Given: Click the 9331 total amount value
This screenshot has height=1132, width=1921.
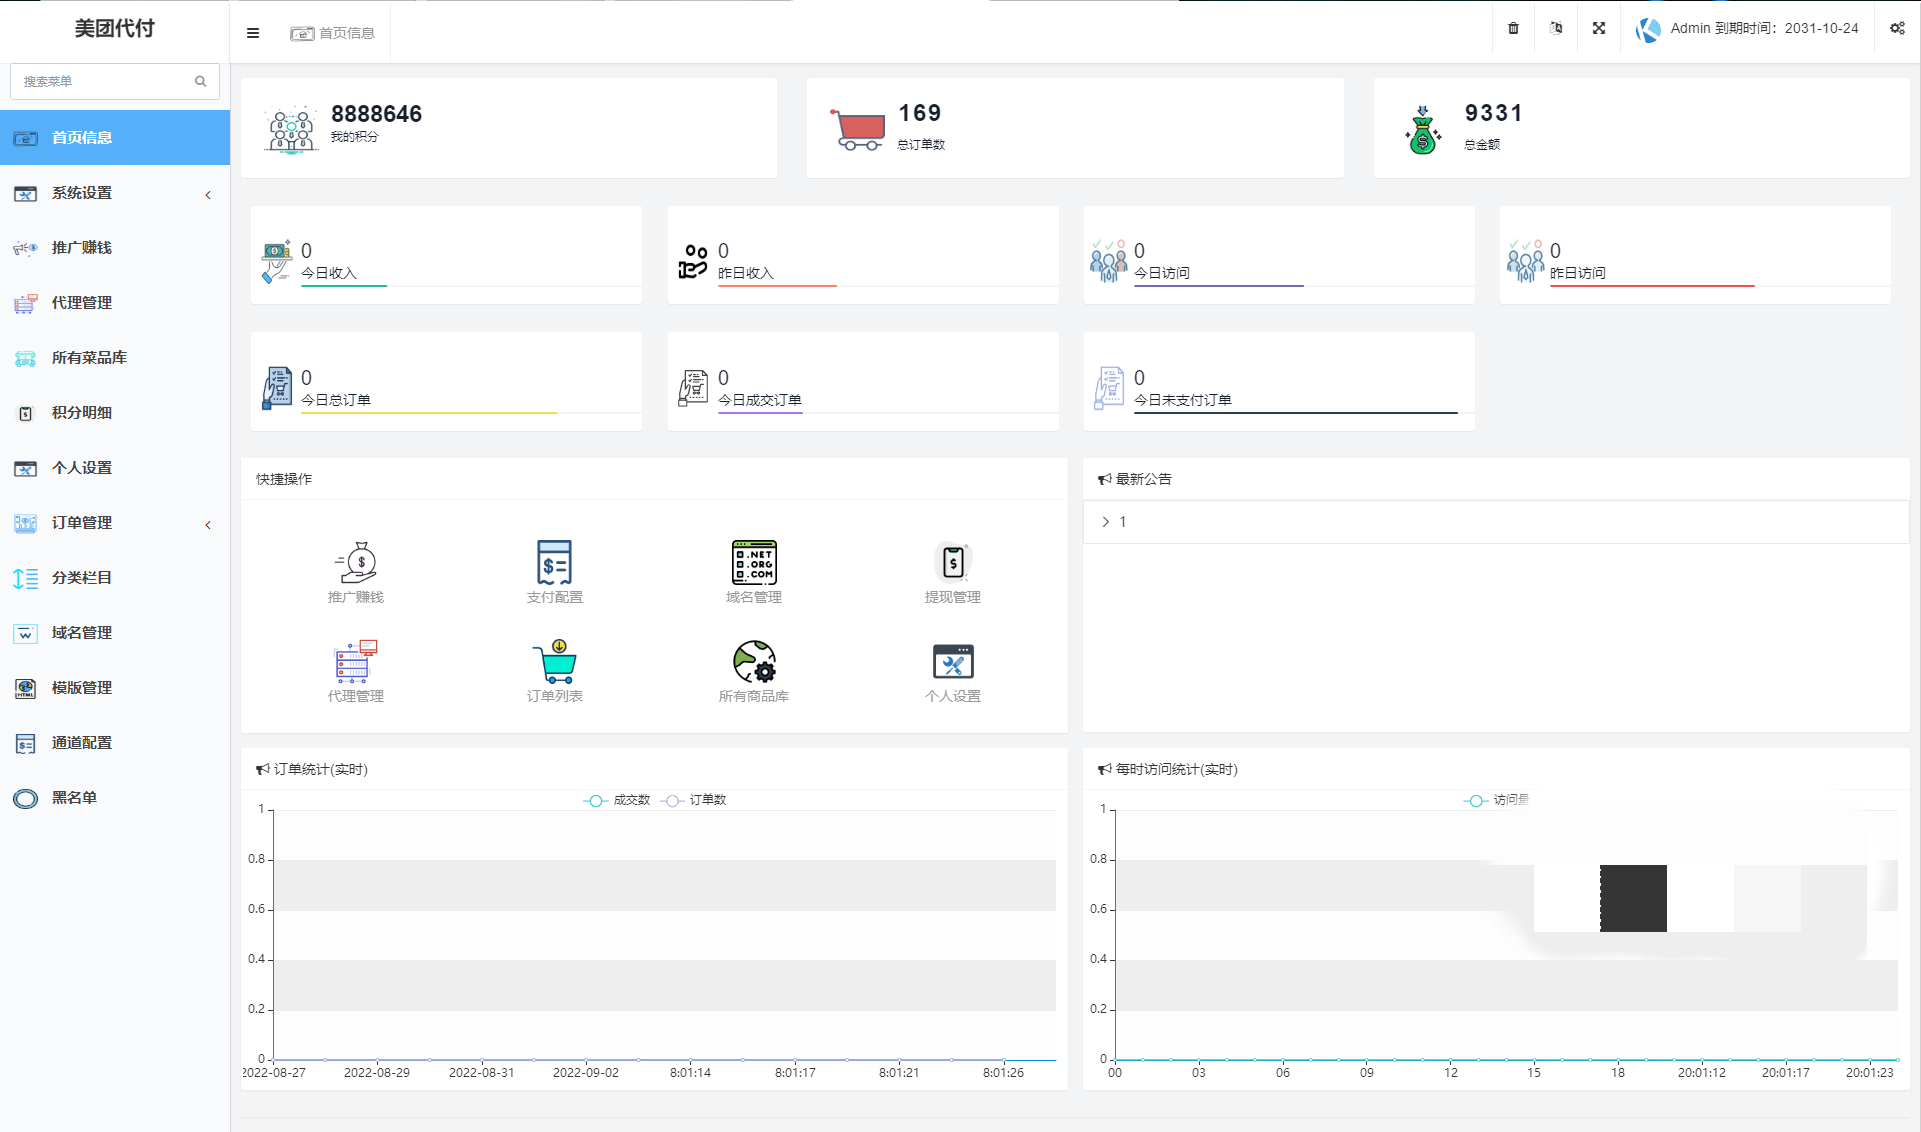Looking at the screenshot, I should point(1493,113).
